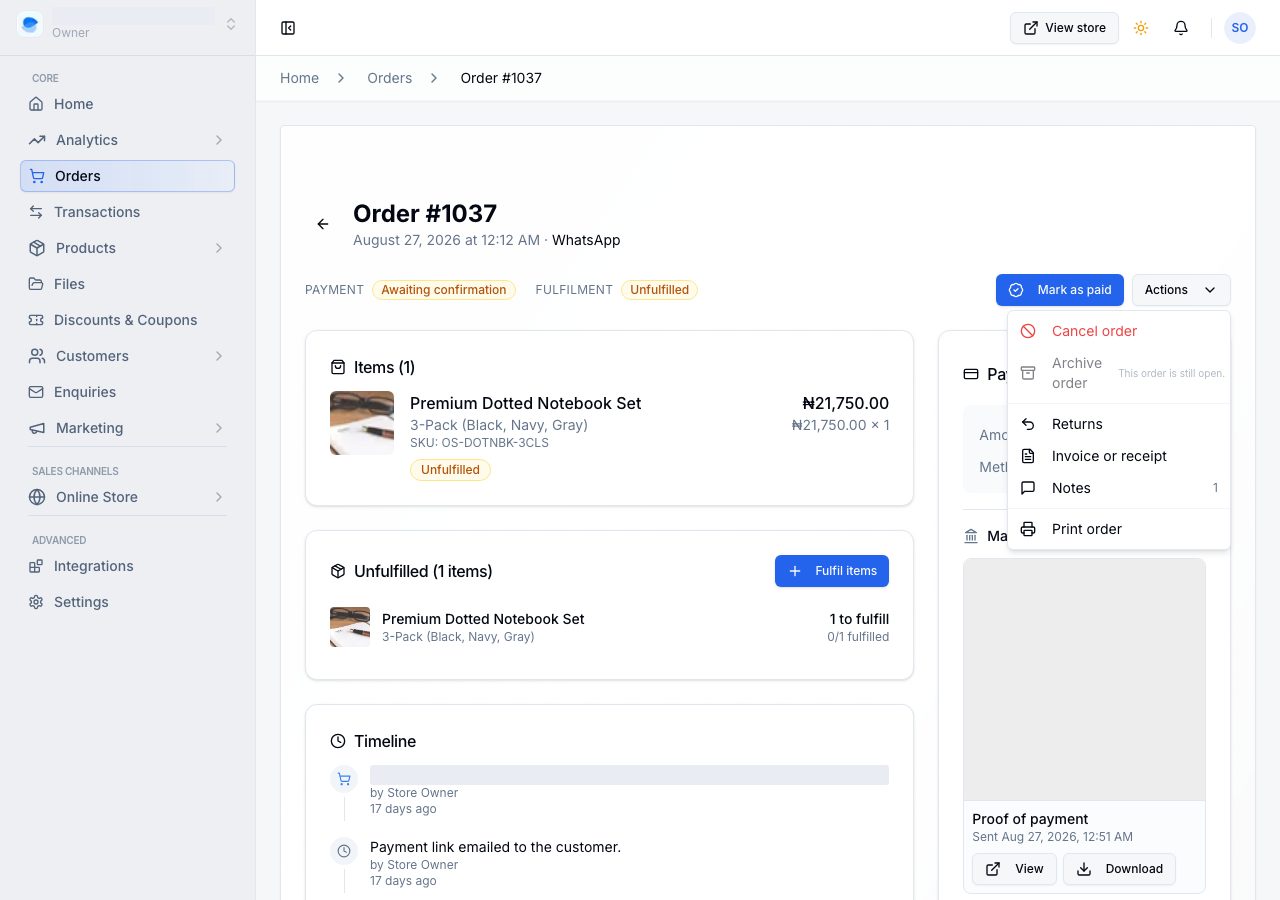This screenshot has height=900, width=1280.
Task: Expand the Marketing submenu chevron
Action: click(219, 428)
